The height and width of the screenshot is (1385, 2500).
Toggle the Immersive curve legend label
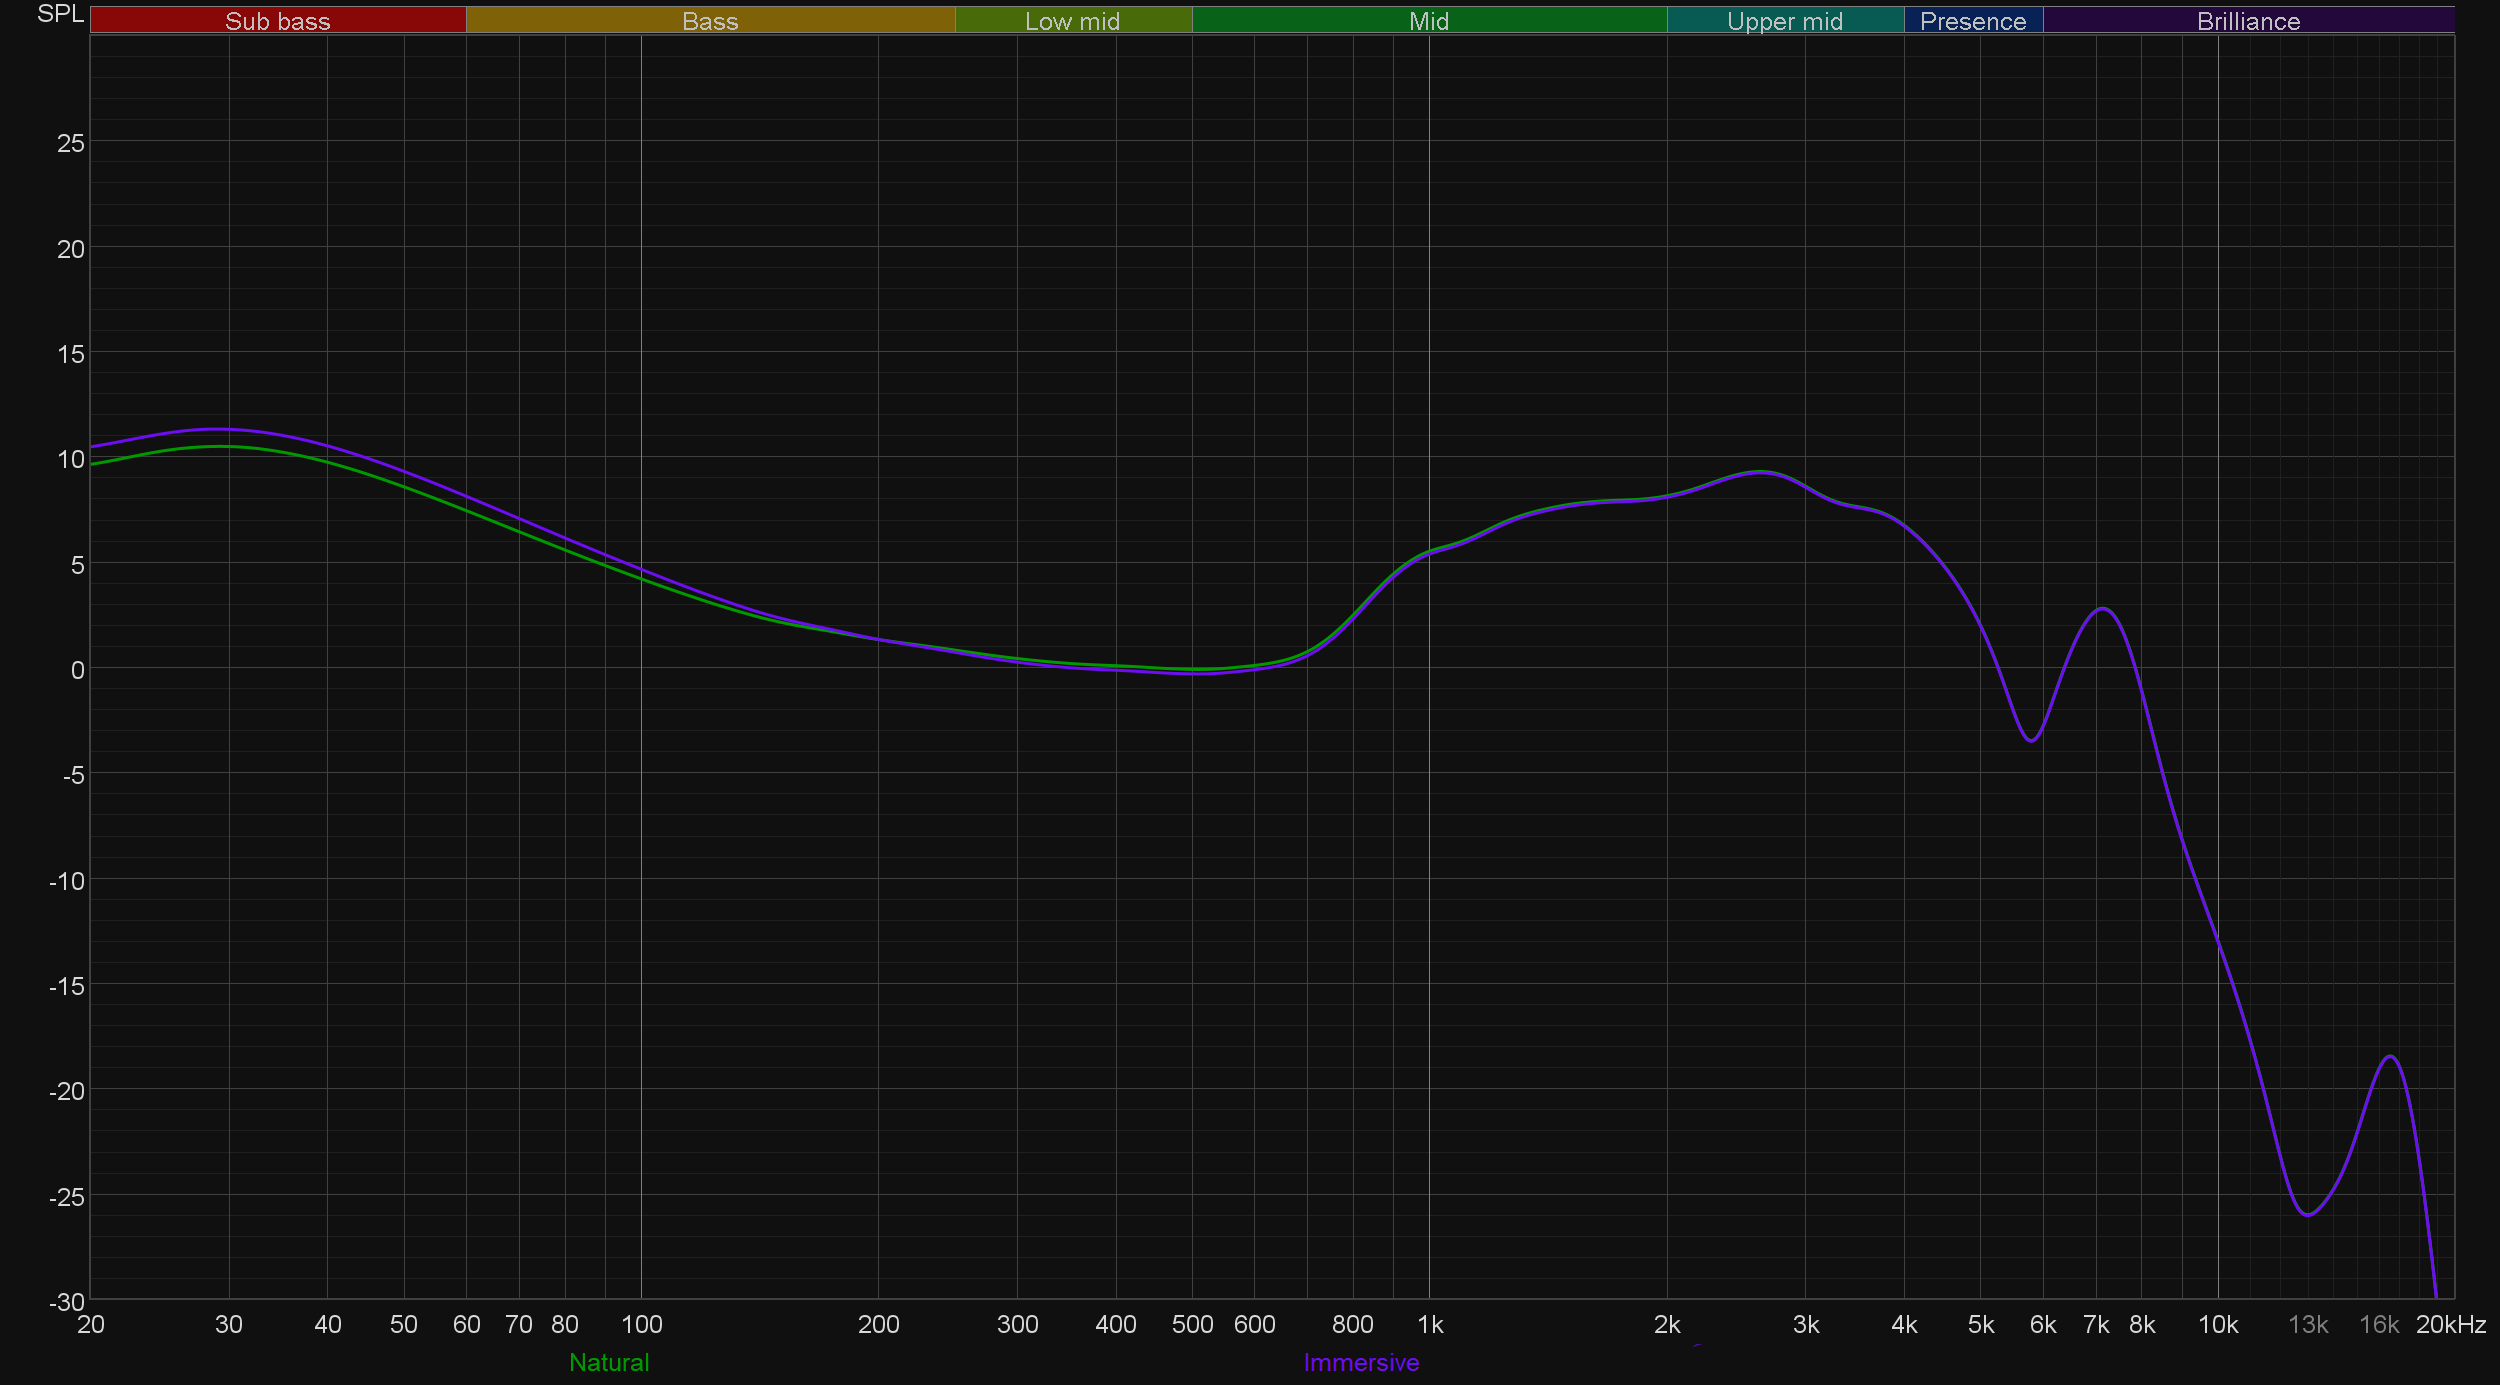[1361, 1362]
